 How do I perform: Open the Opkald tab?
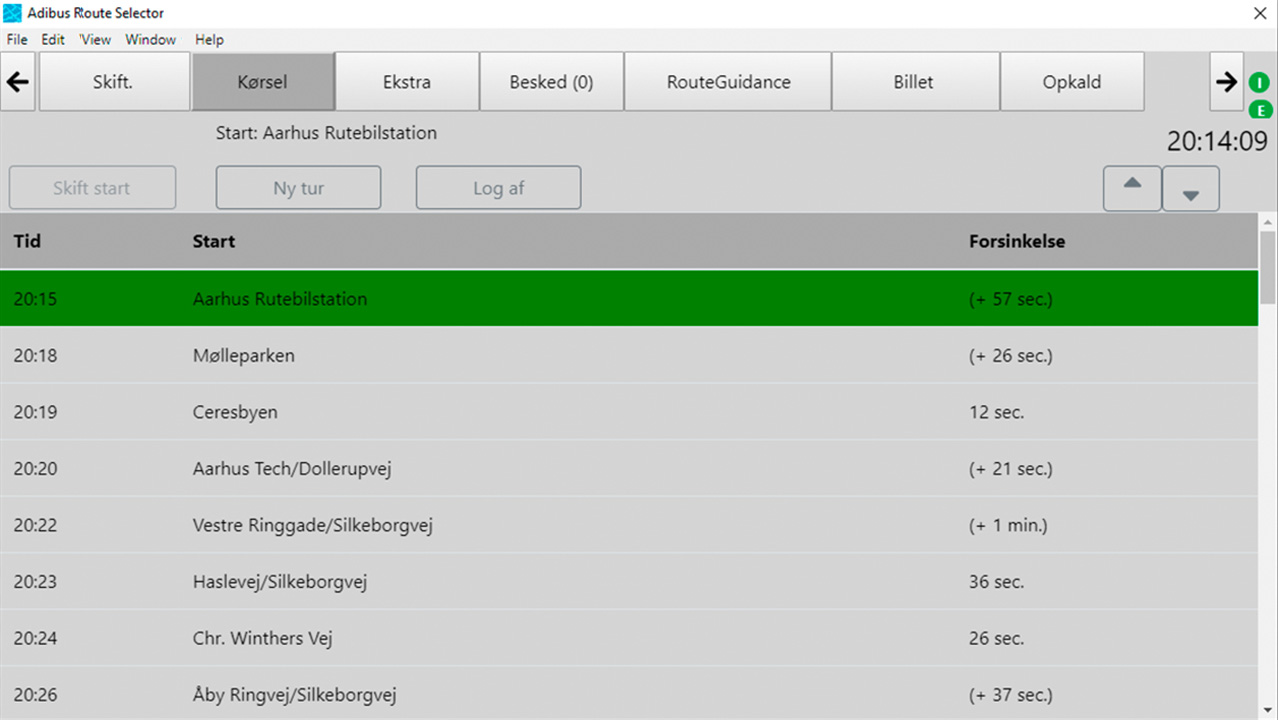tap(1072, 82)
